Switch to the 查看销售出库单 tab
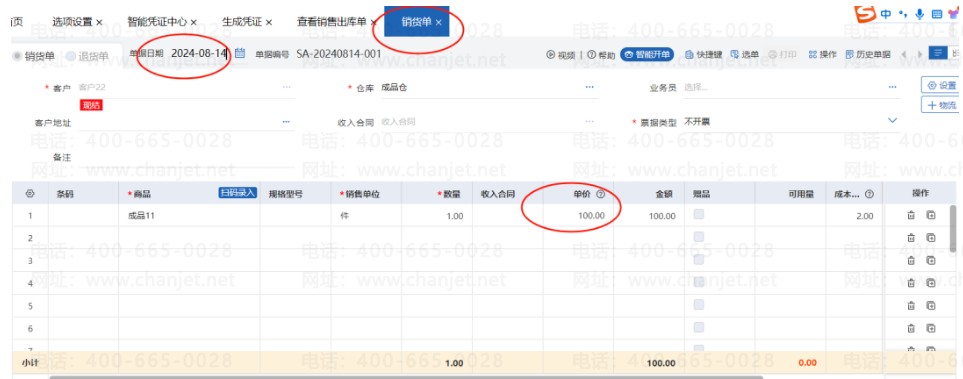Image resolution: width=963 pixels, height=379 pixels. pyautogui.click(x=332, y=22)
